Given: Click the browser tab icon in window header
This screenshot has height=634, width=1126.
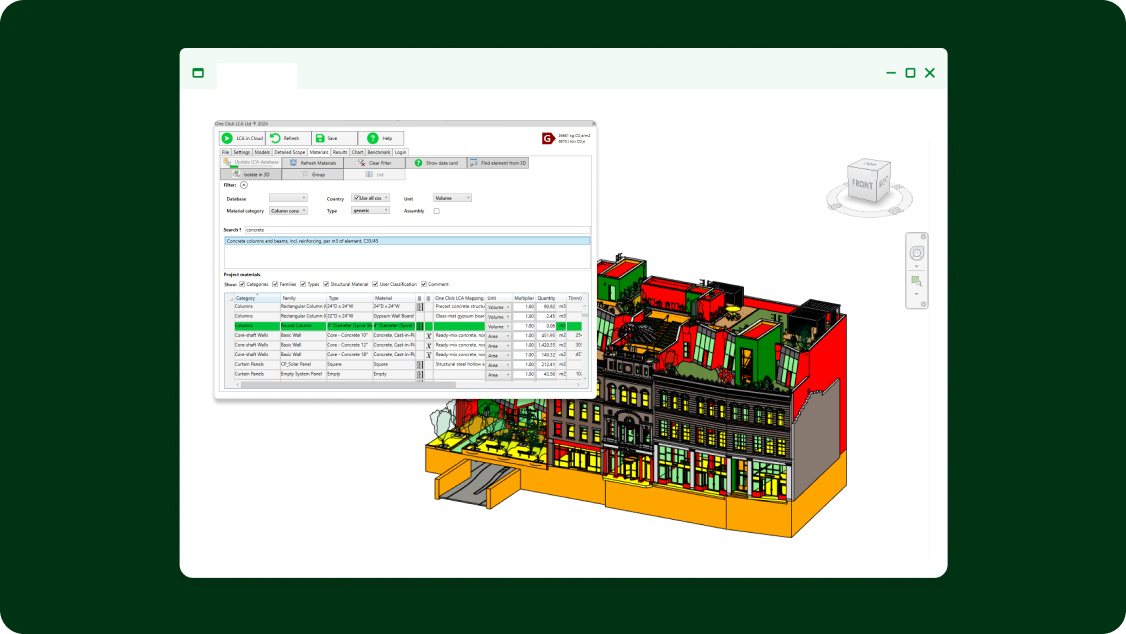Looking at the screenshot, I should 198,73.
